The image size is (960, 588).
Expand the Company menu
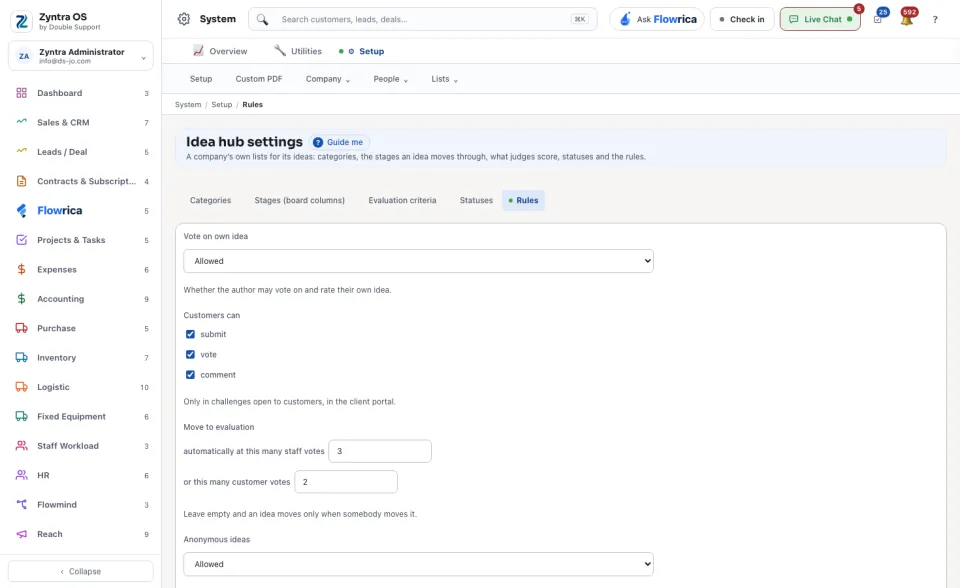click(x=328, y=79)
